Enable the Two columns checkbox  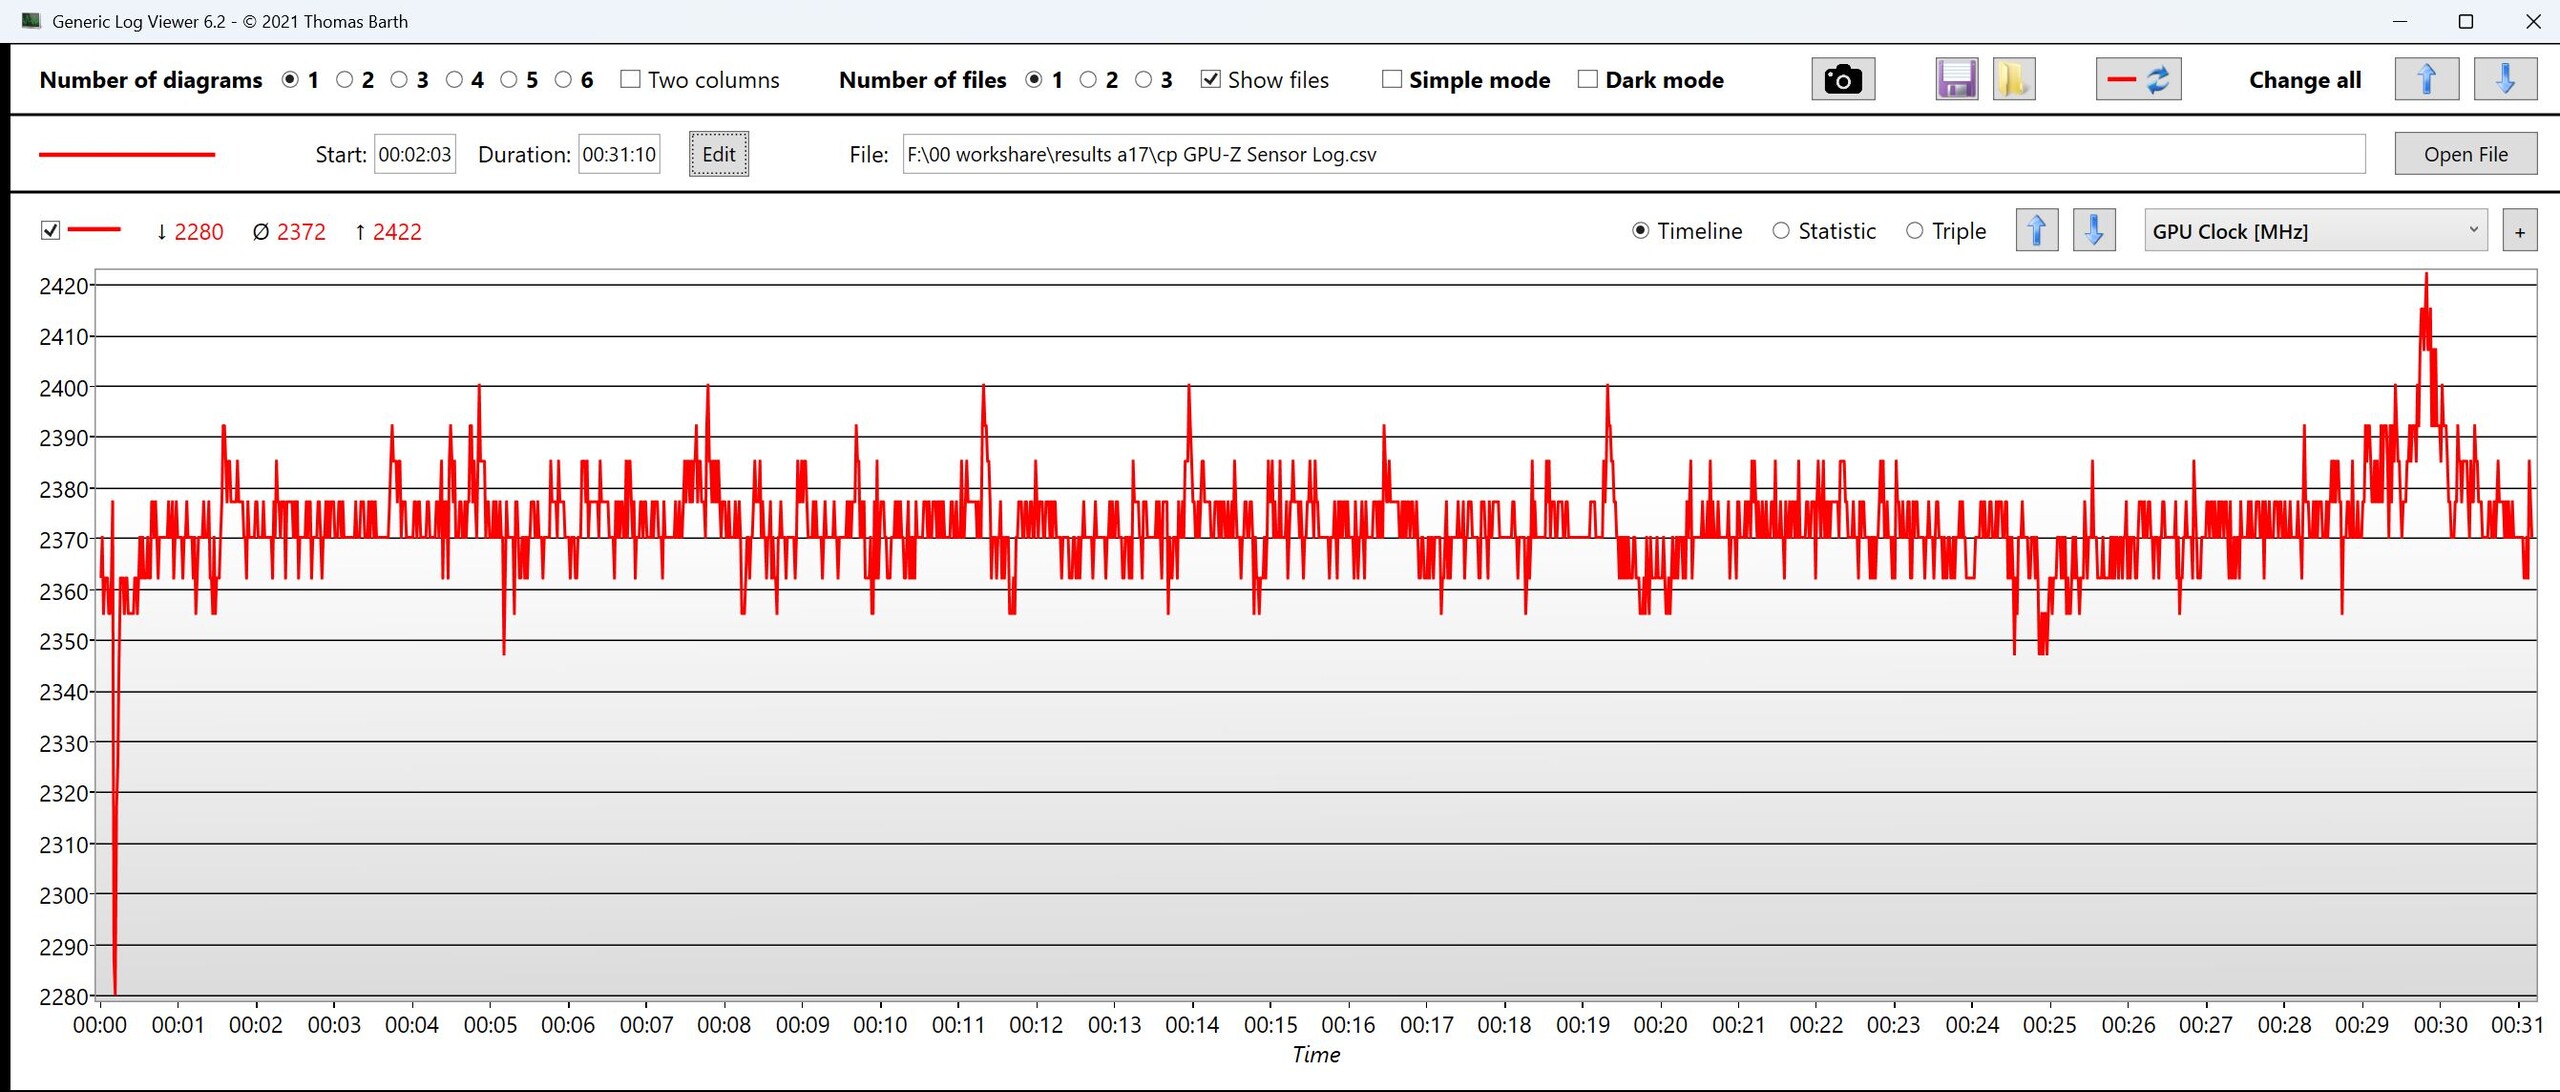click(630, 79)
